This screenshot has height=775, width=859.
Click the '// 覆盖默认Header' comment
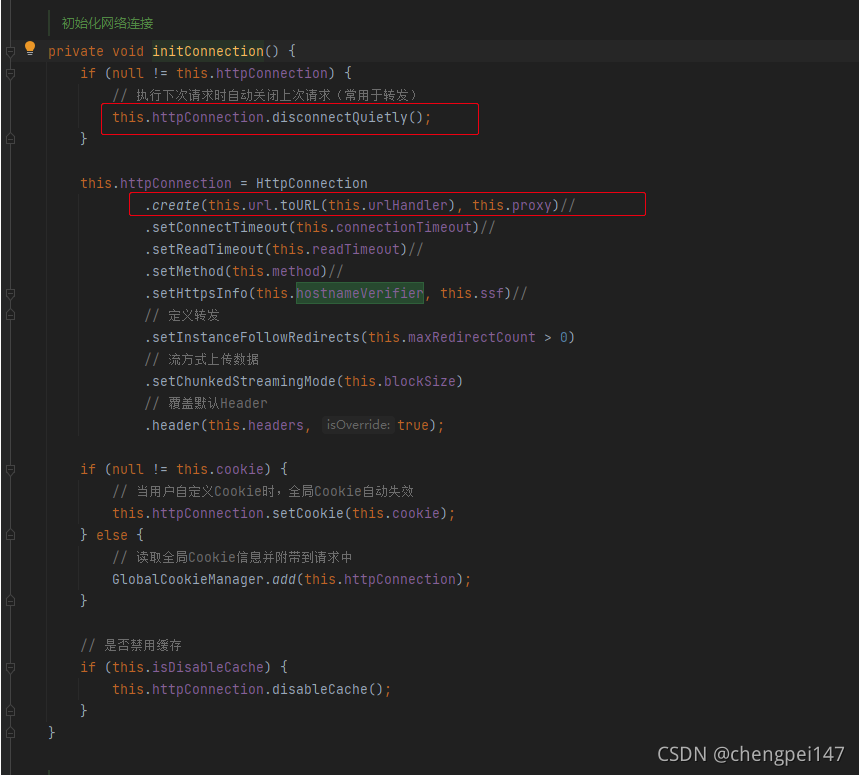pyautogui.click(x=206, y=404)
